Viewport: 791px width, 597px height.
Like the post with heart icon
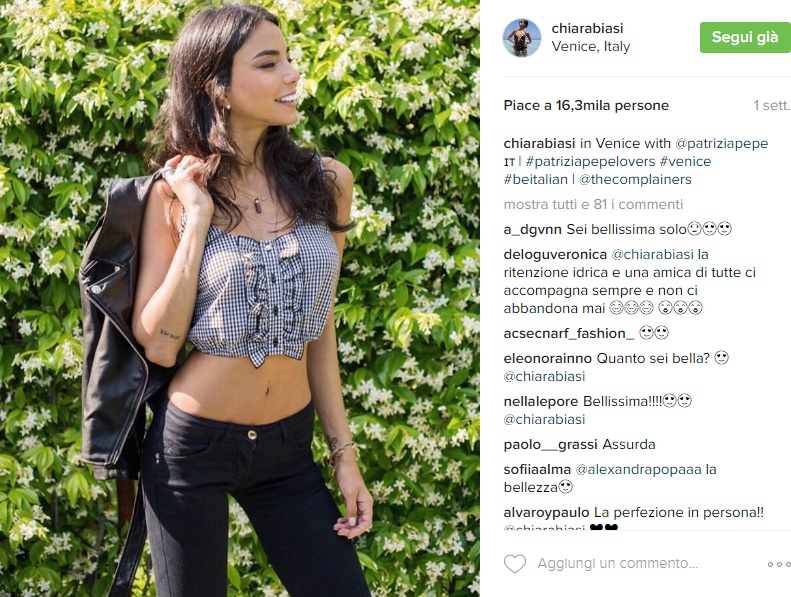[515, 564]
